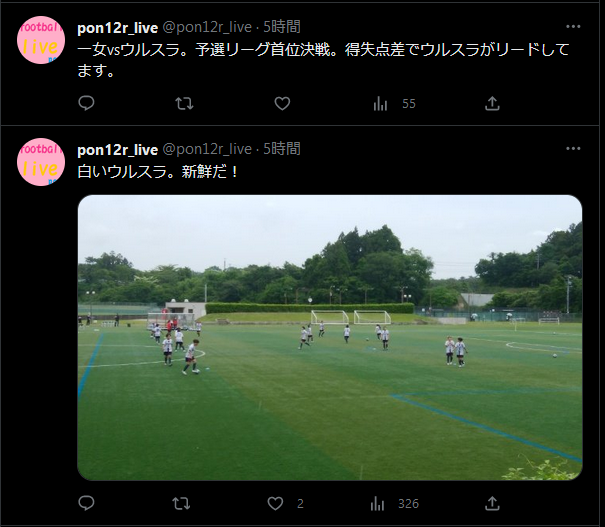This screenshot has width=605, height=527.
Task: Retweet the 白いウルスラ。新鮮だ！ tweet
Action: (181, 503)
